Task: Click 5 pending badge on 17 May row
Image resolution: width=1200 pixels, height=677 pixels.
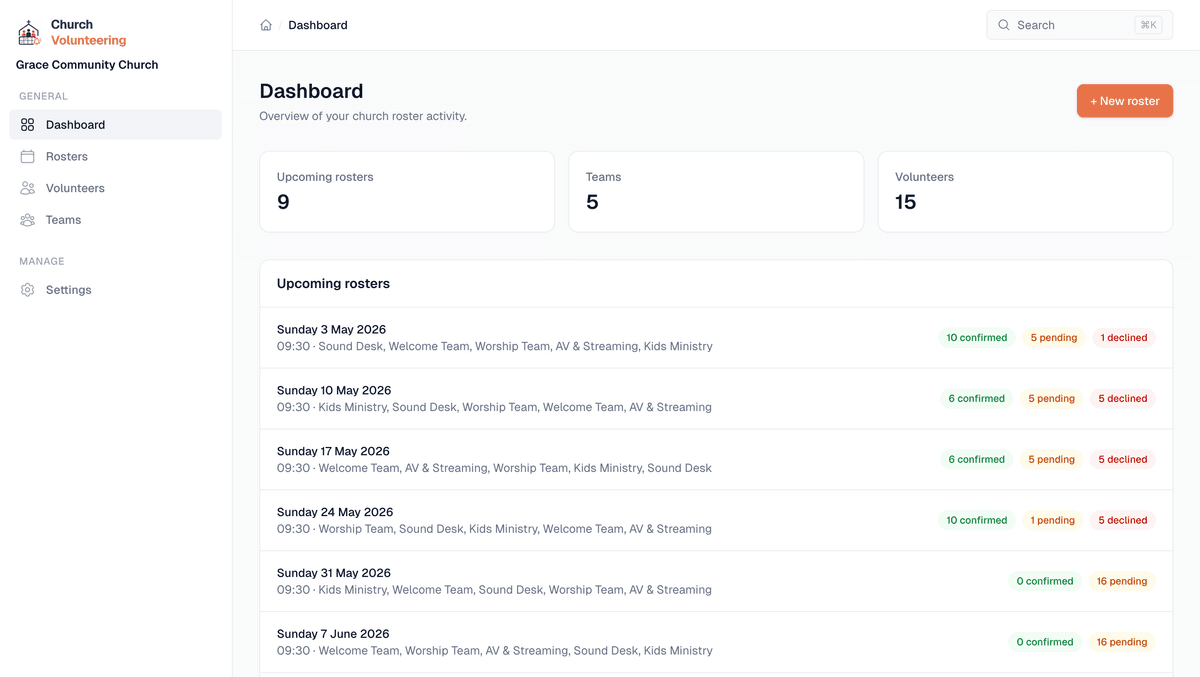Action: [1052, 460]
